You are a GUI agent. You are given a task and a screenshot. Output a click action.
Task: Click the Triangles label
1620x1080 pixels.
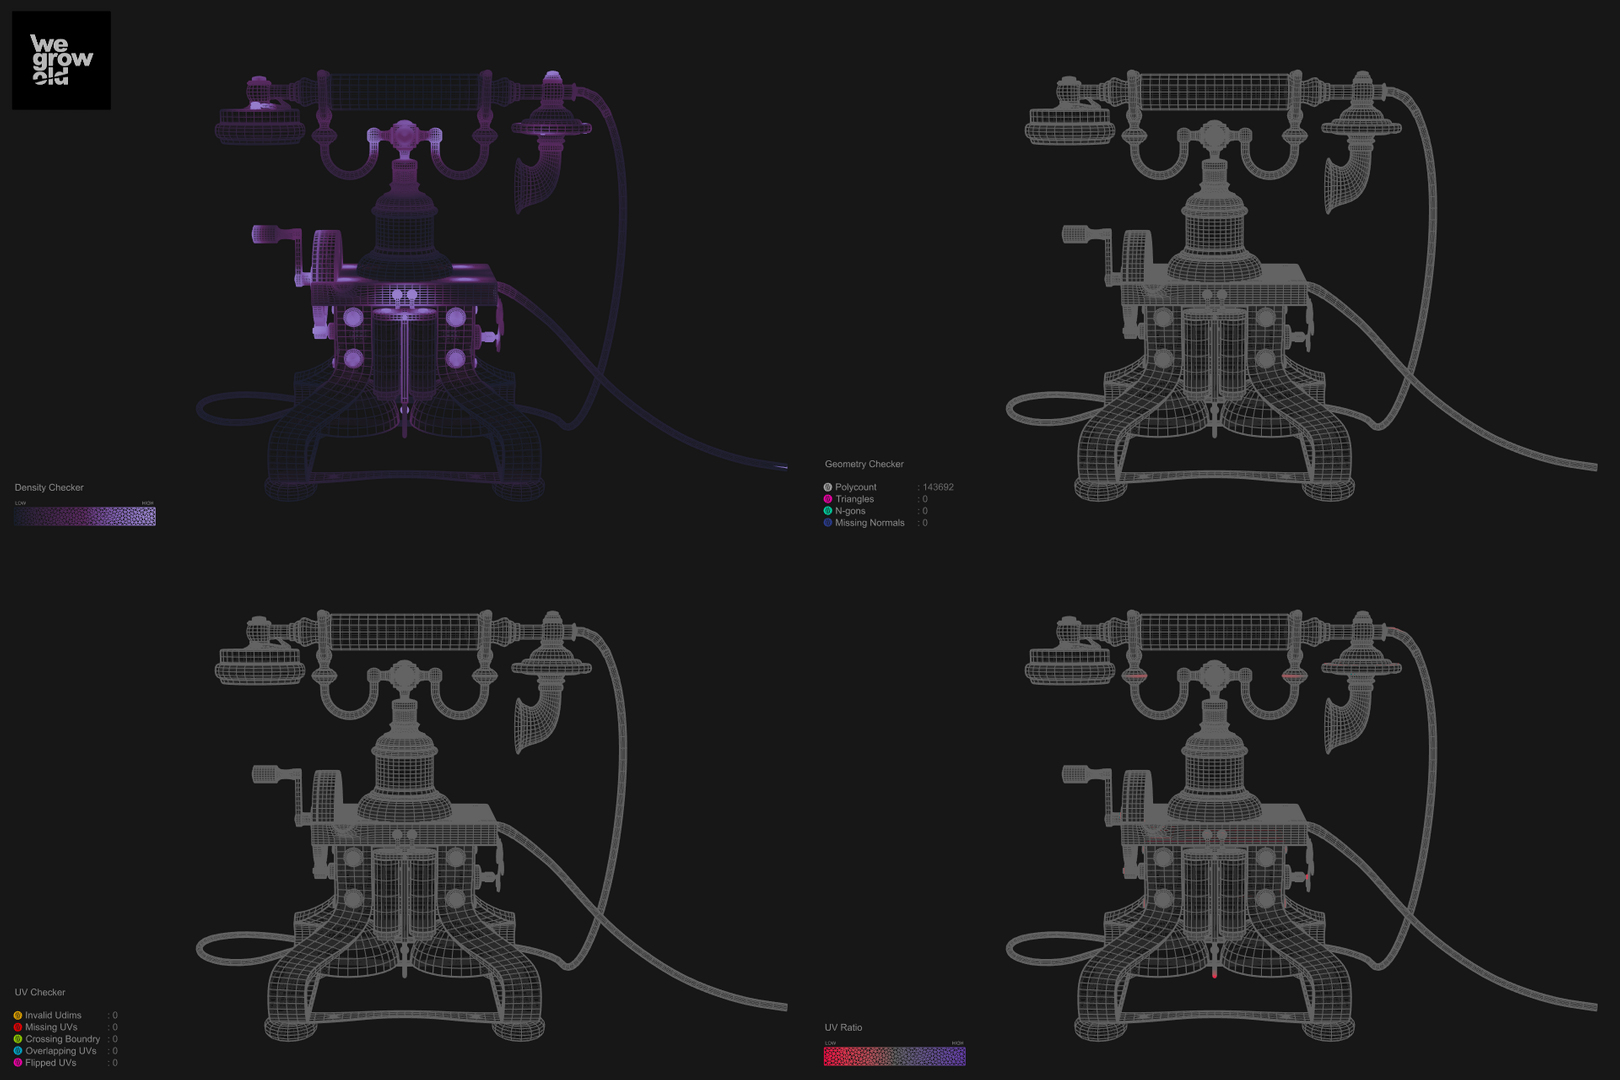[x=855, y=499]
